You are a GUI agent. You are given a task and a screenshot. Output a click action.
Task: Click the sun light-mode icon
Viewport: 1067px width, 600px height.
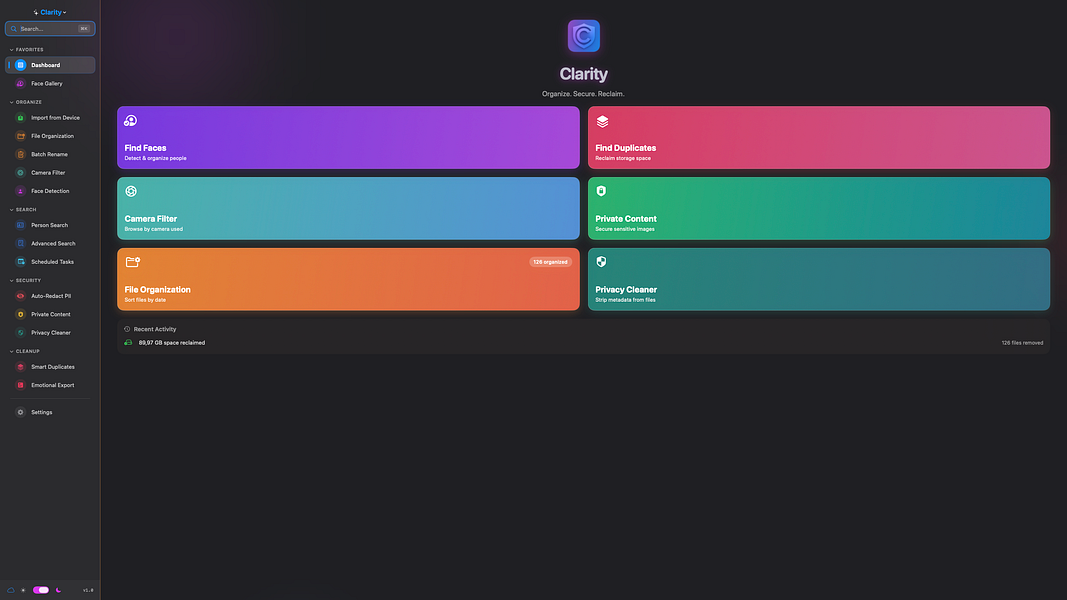click(23, 590)
